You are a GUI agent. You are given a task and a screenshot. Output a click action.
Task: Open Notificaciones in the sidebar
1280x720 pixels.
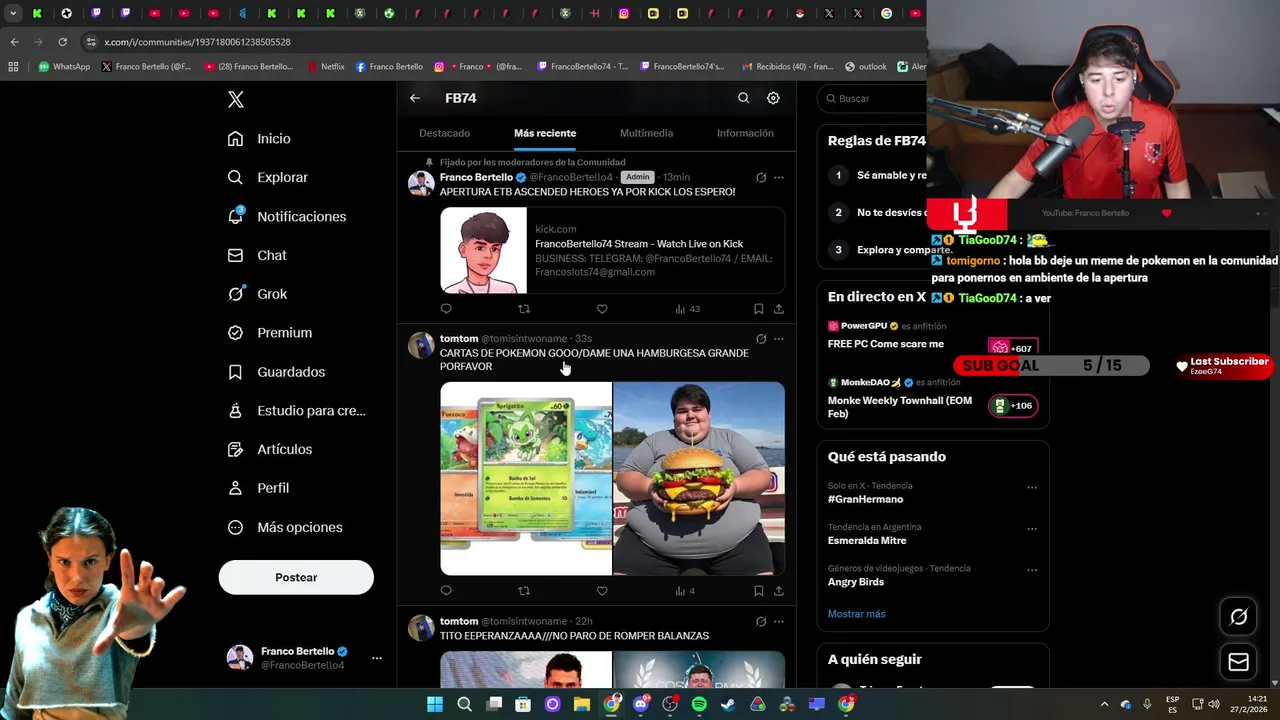click(286, 216)
